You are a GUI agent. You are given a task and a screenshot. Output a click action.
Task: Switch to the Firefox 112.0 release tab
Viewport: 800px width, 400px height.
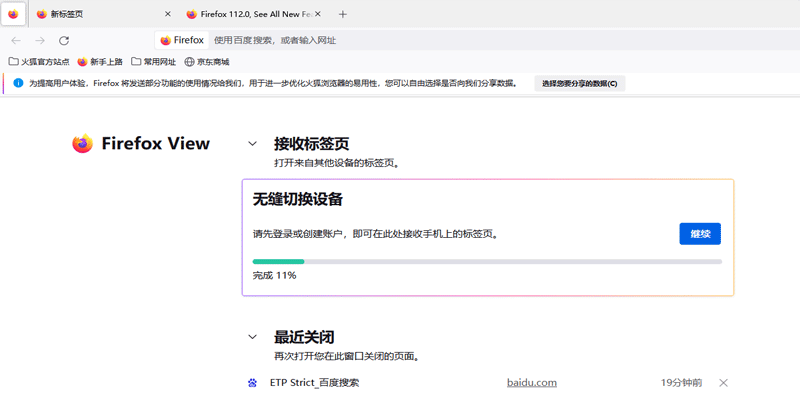(248, 15)
